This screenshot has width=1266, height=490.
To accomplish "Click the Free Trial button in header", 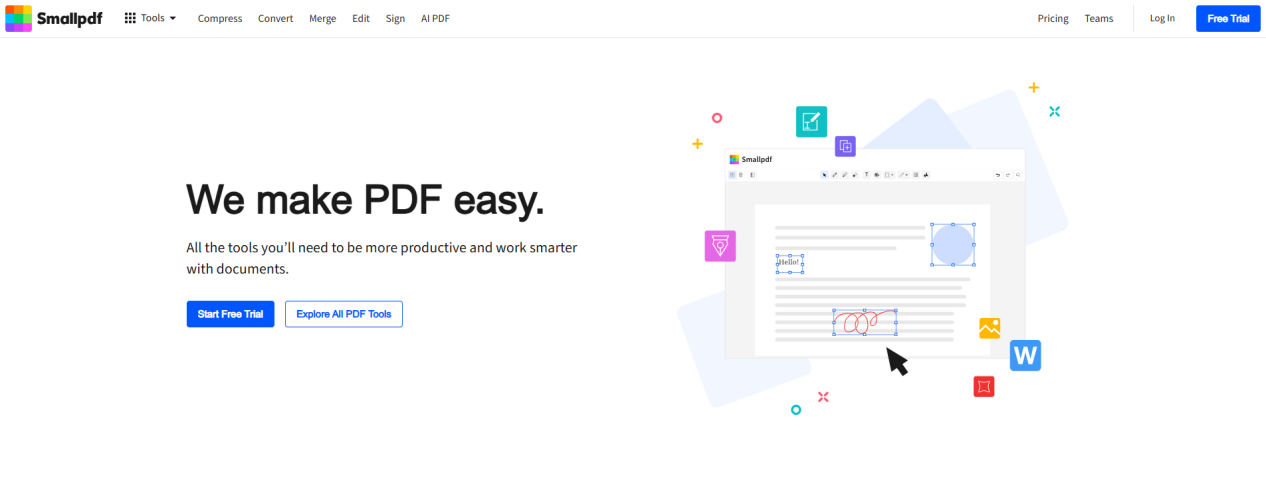I will 1228,18.
